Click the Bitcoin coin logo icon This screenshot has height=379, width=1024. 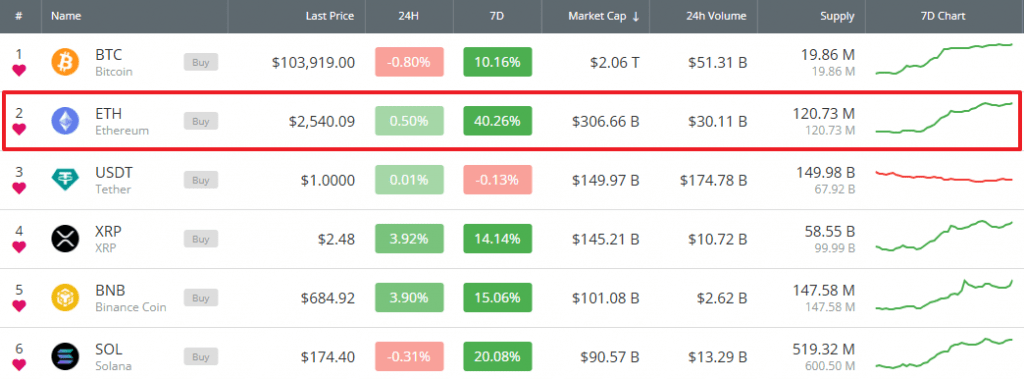pos(65,62)
